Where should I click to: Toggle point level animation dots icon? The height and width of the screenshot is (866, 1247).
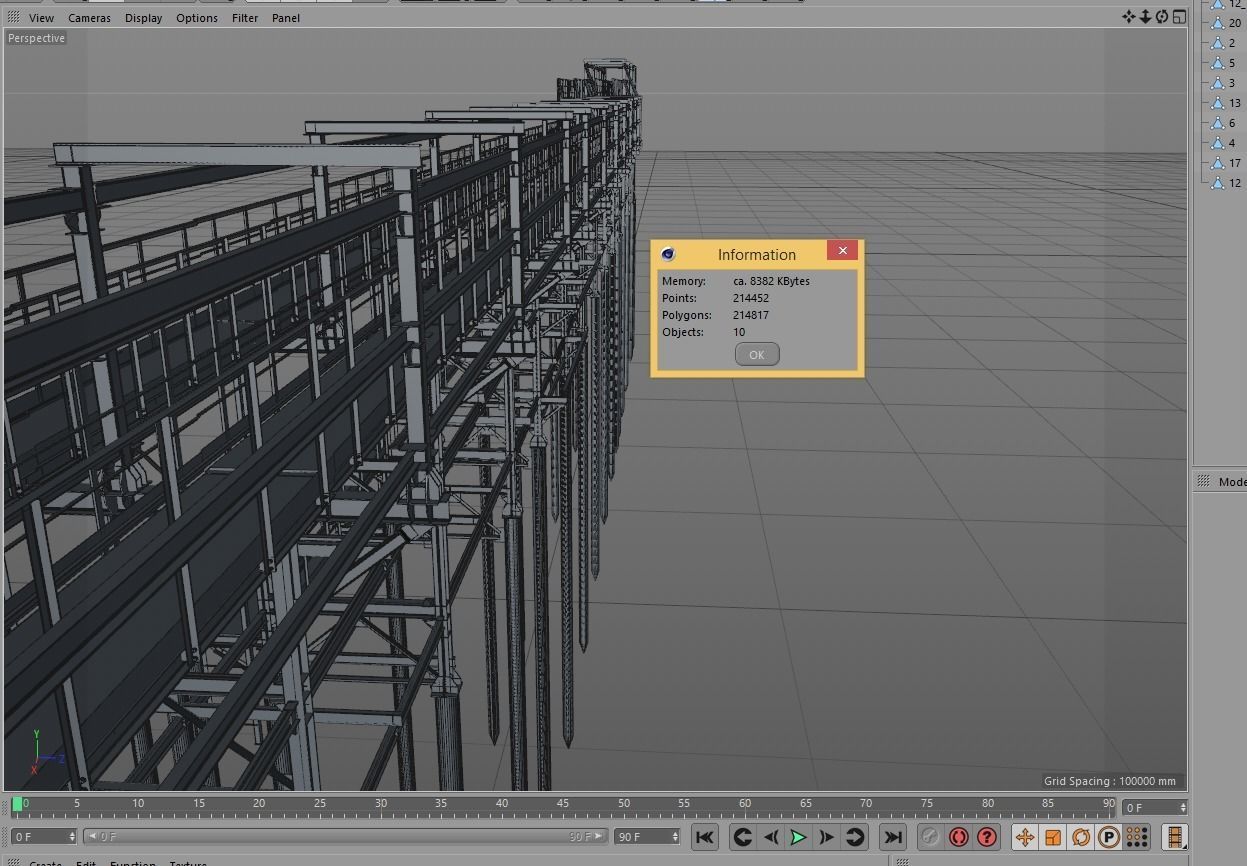coord(1136,837)
